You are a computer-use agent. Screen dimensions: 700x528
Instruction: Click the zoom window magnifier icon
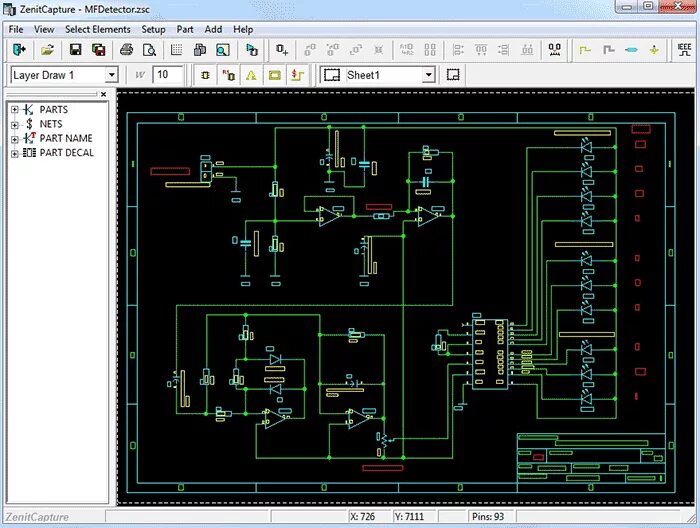223,50
